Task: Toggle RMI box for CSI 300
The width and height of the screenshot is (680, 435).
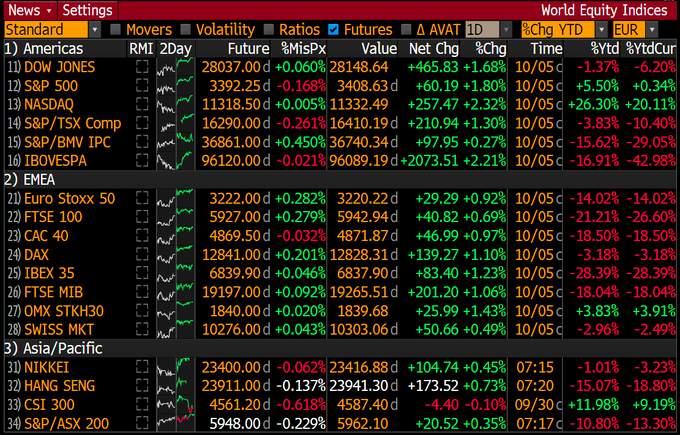Action: click(142, 404)
